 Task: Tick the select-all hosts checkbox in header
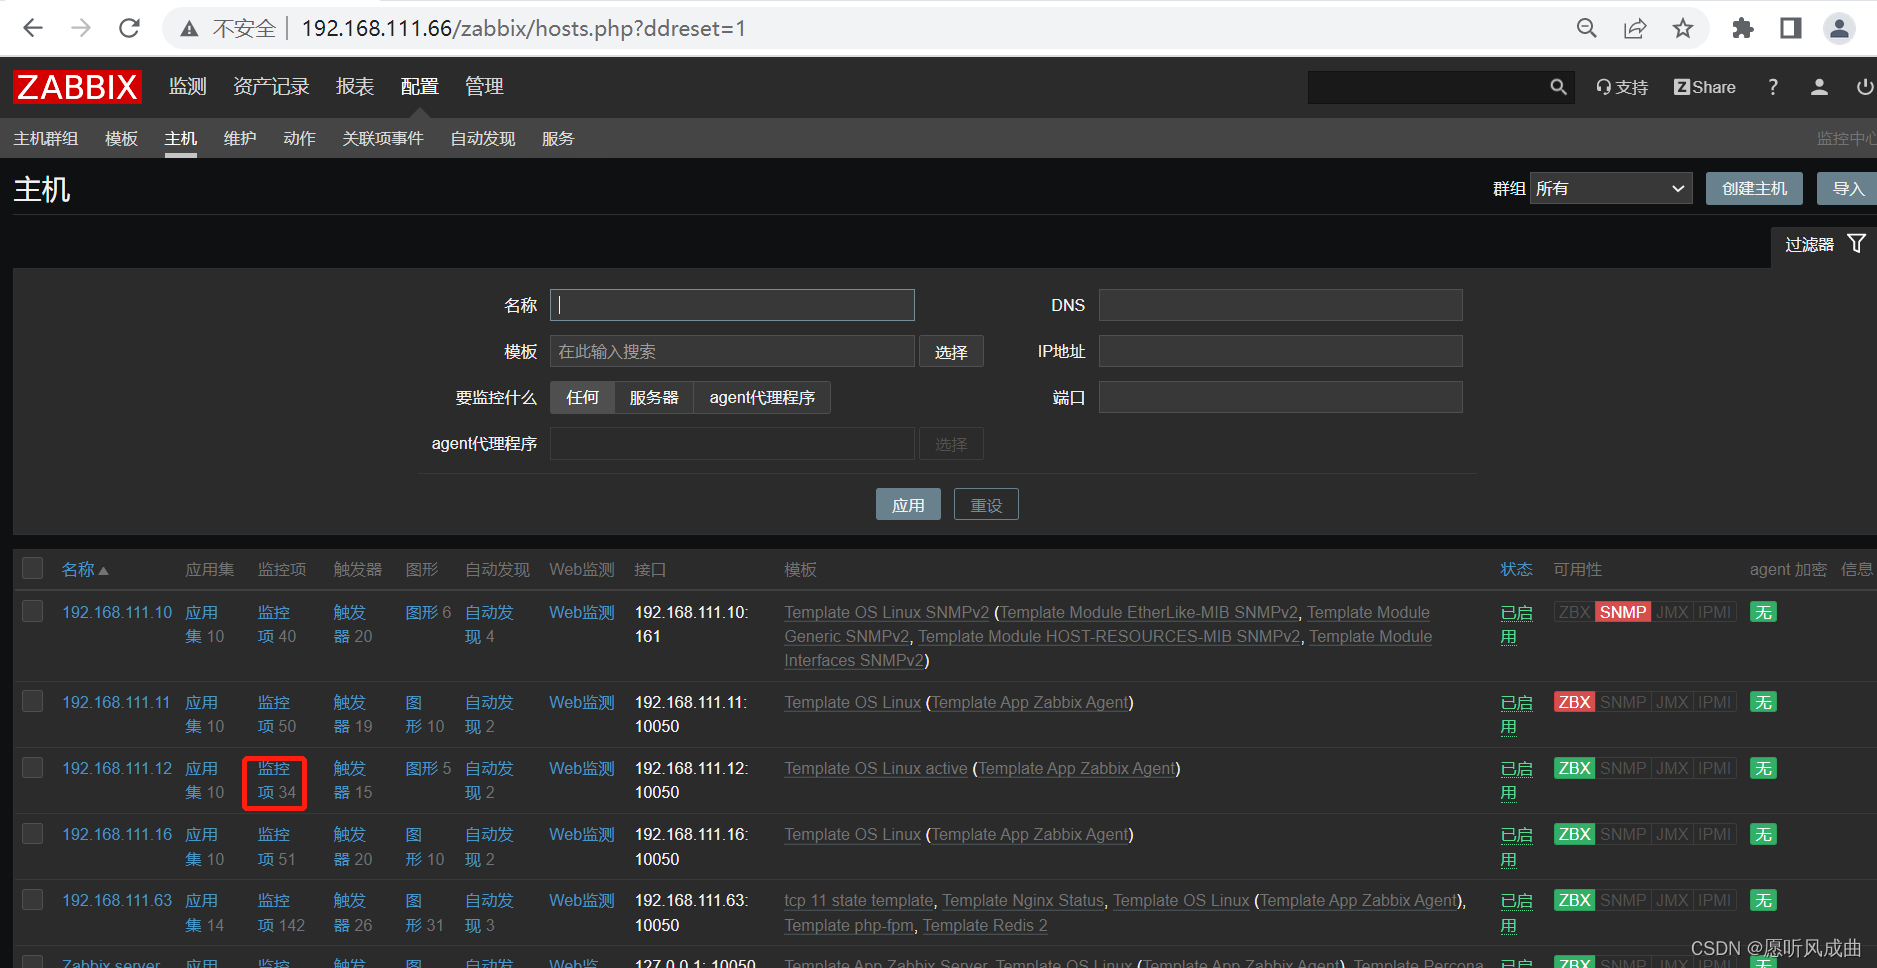33,568
